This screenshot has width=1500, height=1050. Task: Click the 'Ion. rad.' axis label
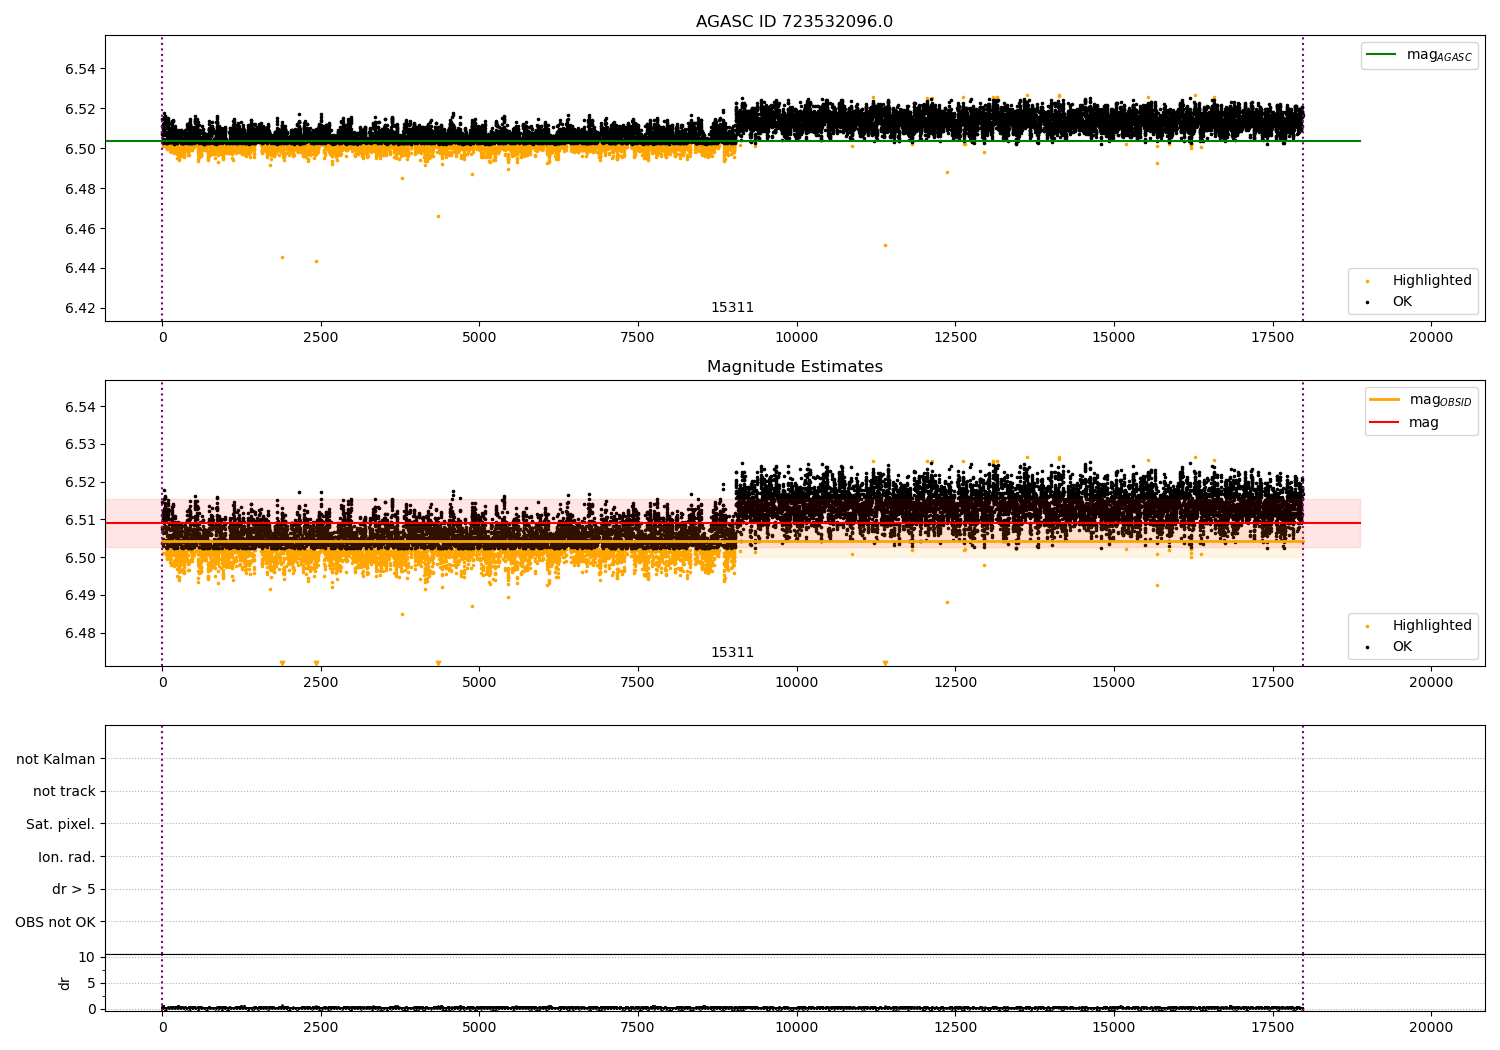point(67,857)
